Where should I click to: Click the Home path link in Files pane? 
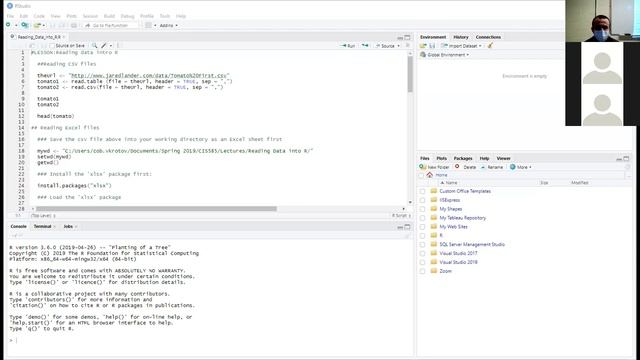tap(441, 175)
